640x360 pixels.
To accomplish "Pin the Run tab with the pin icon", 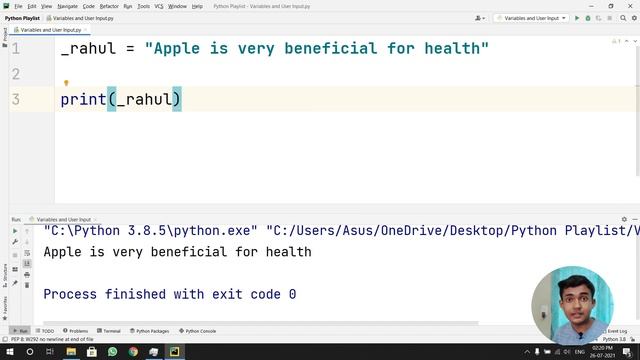I will coord(15,283).
